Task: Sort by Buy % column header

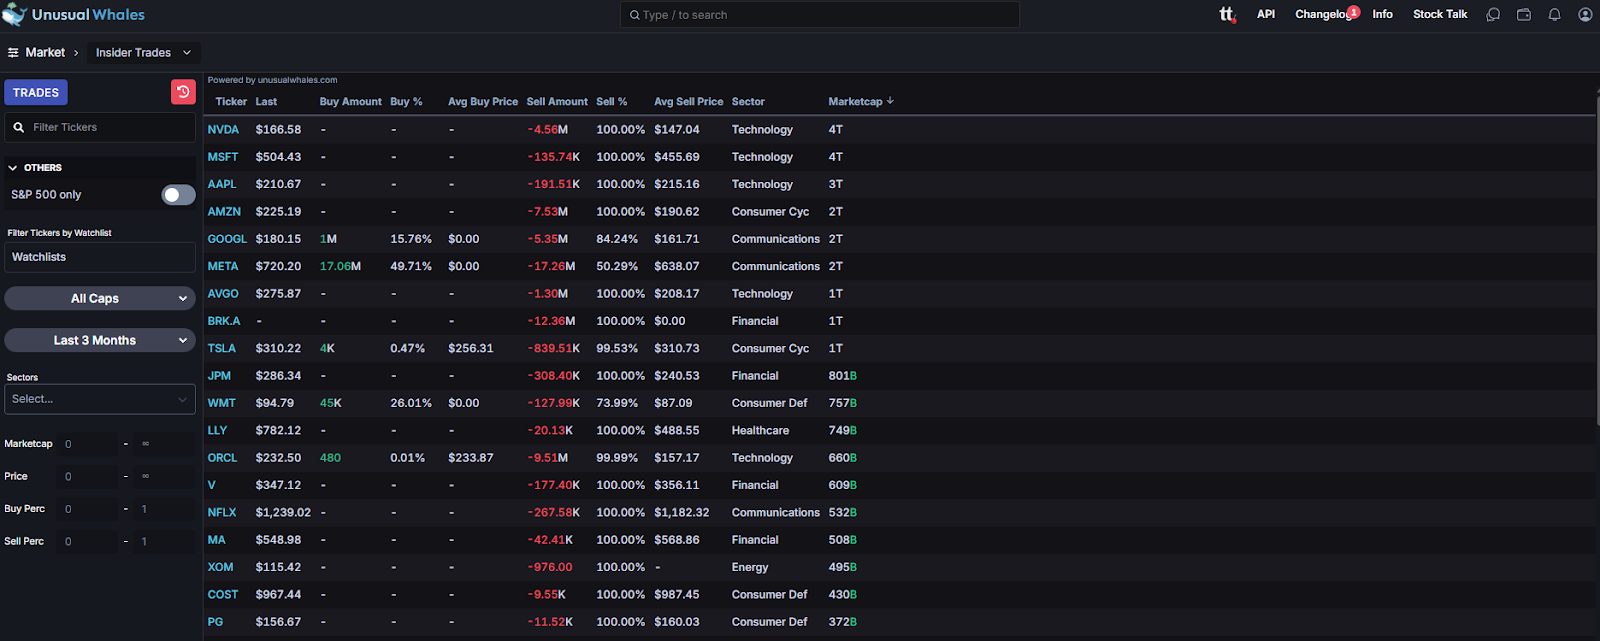Action: [x=406, y=101]
